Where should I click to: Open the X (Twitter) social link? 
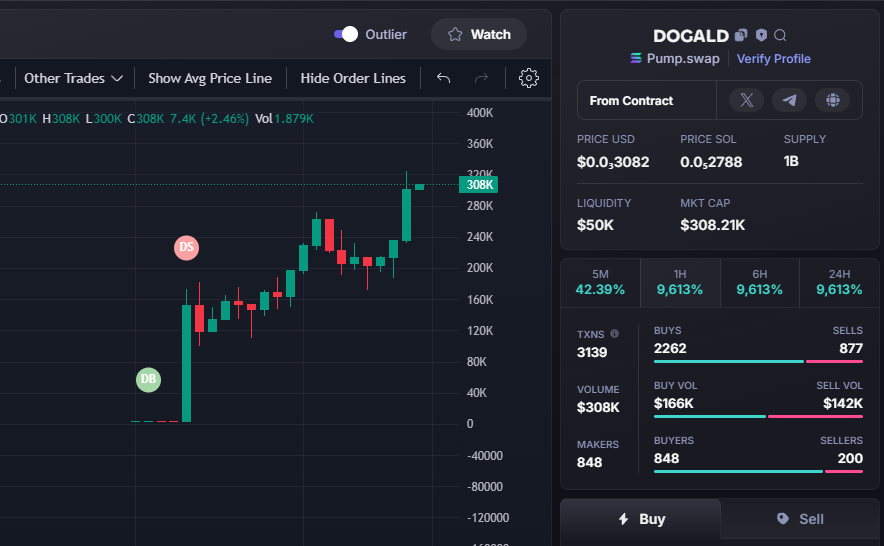pyautogui.click(x=746, y=100)
